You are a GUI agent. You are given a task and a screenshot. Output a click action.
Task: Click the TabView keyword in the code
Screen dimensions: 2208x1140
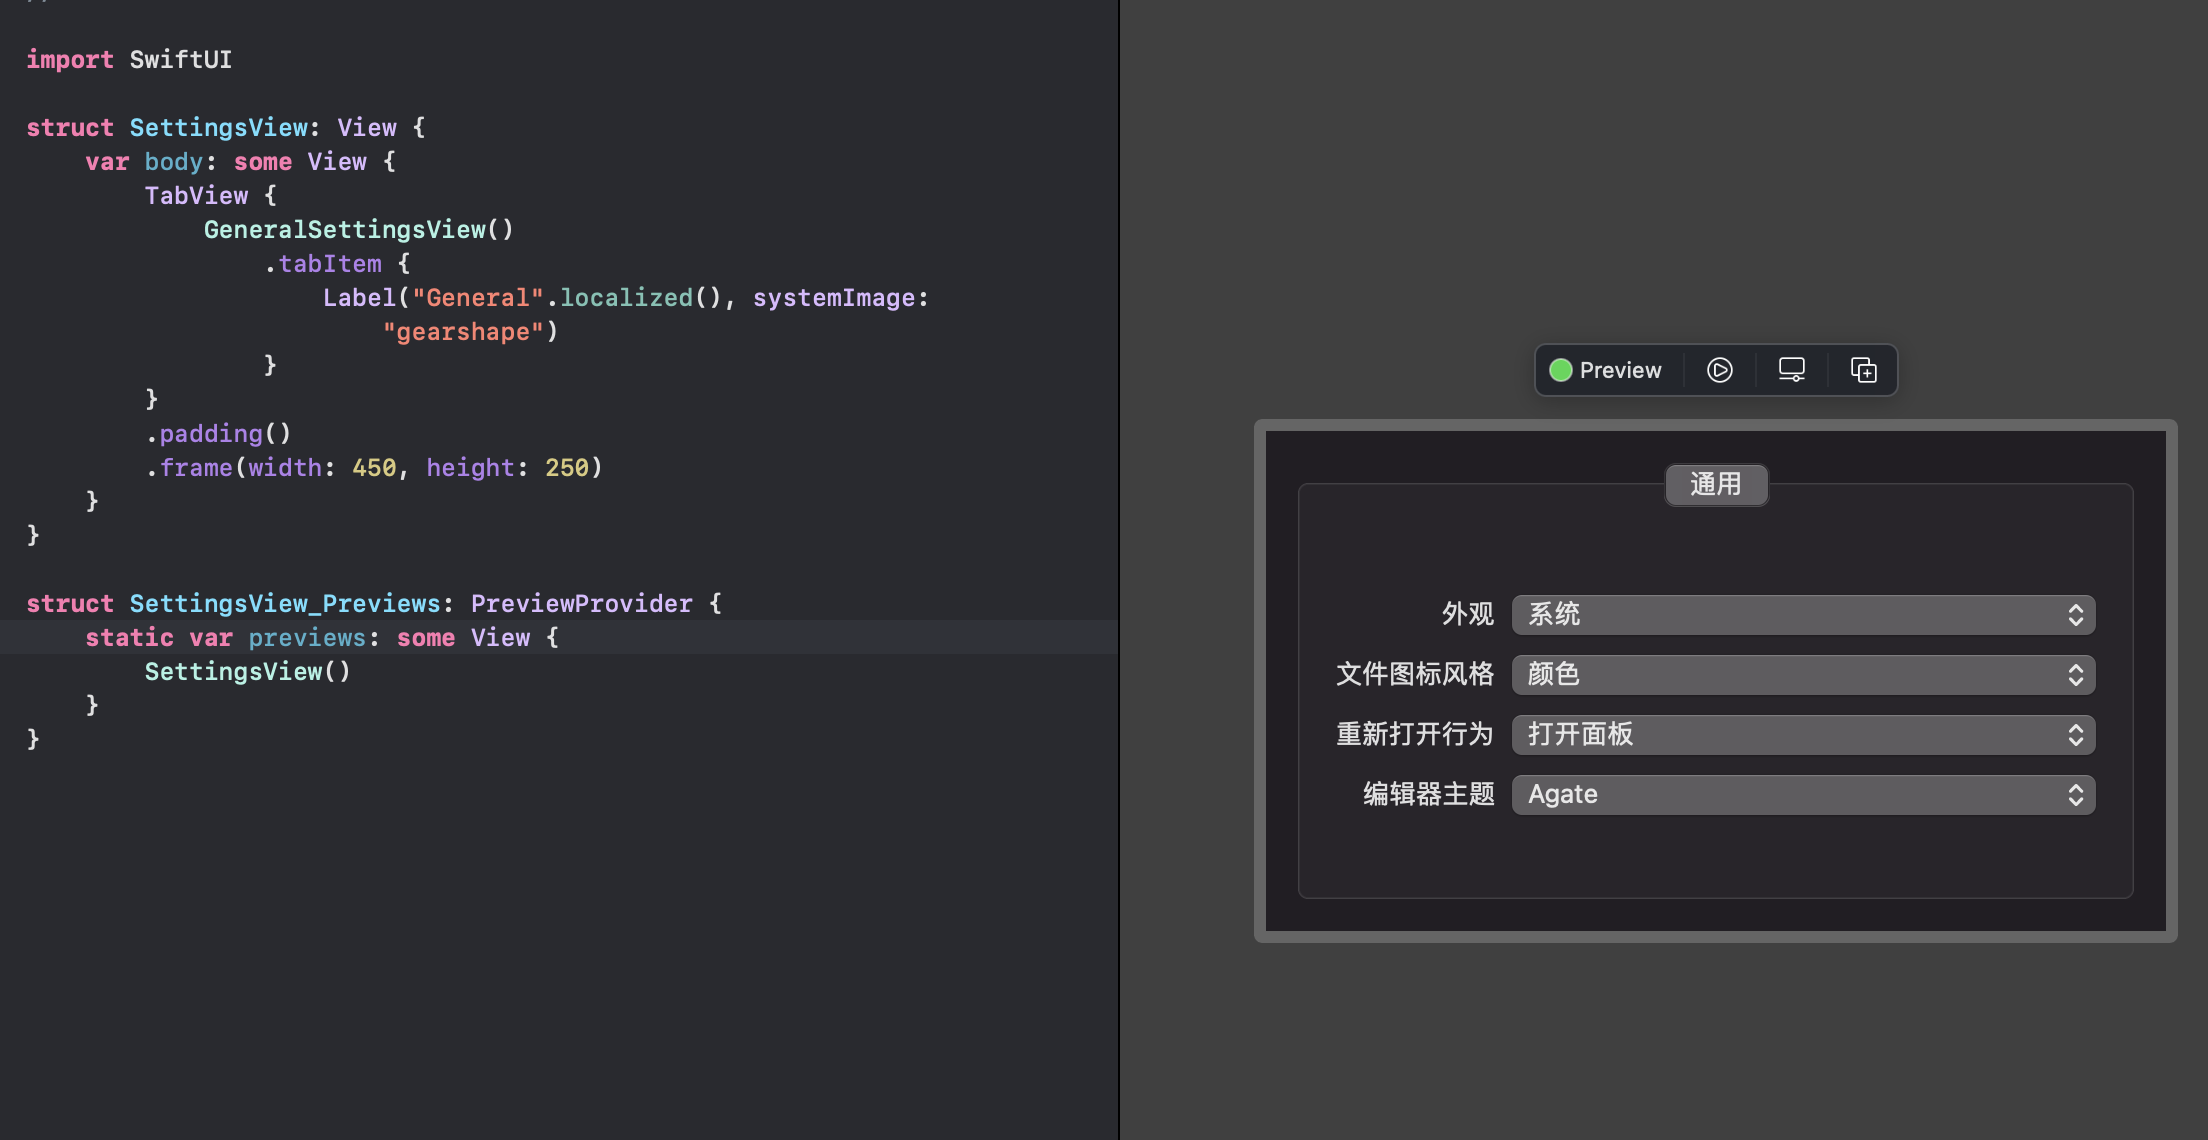[x=197, y=195]
